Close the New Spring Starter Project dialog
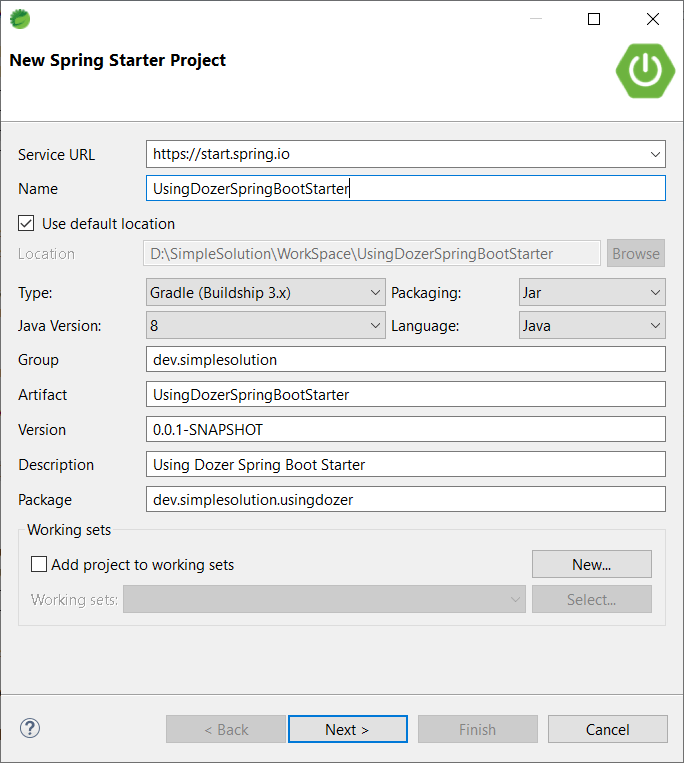This screenshot has height=763, width=684. click(x=653, y=19)
